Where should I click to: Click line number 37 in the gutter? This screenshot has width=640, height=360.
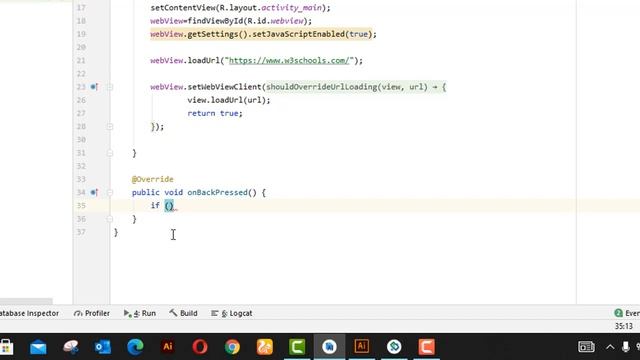81,232
